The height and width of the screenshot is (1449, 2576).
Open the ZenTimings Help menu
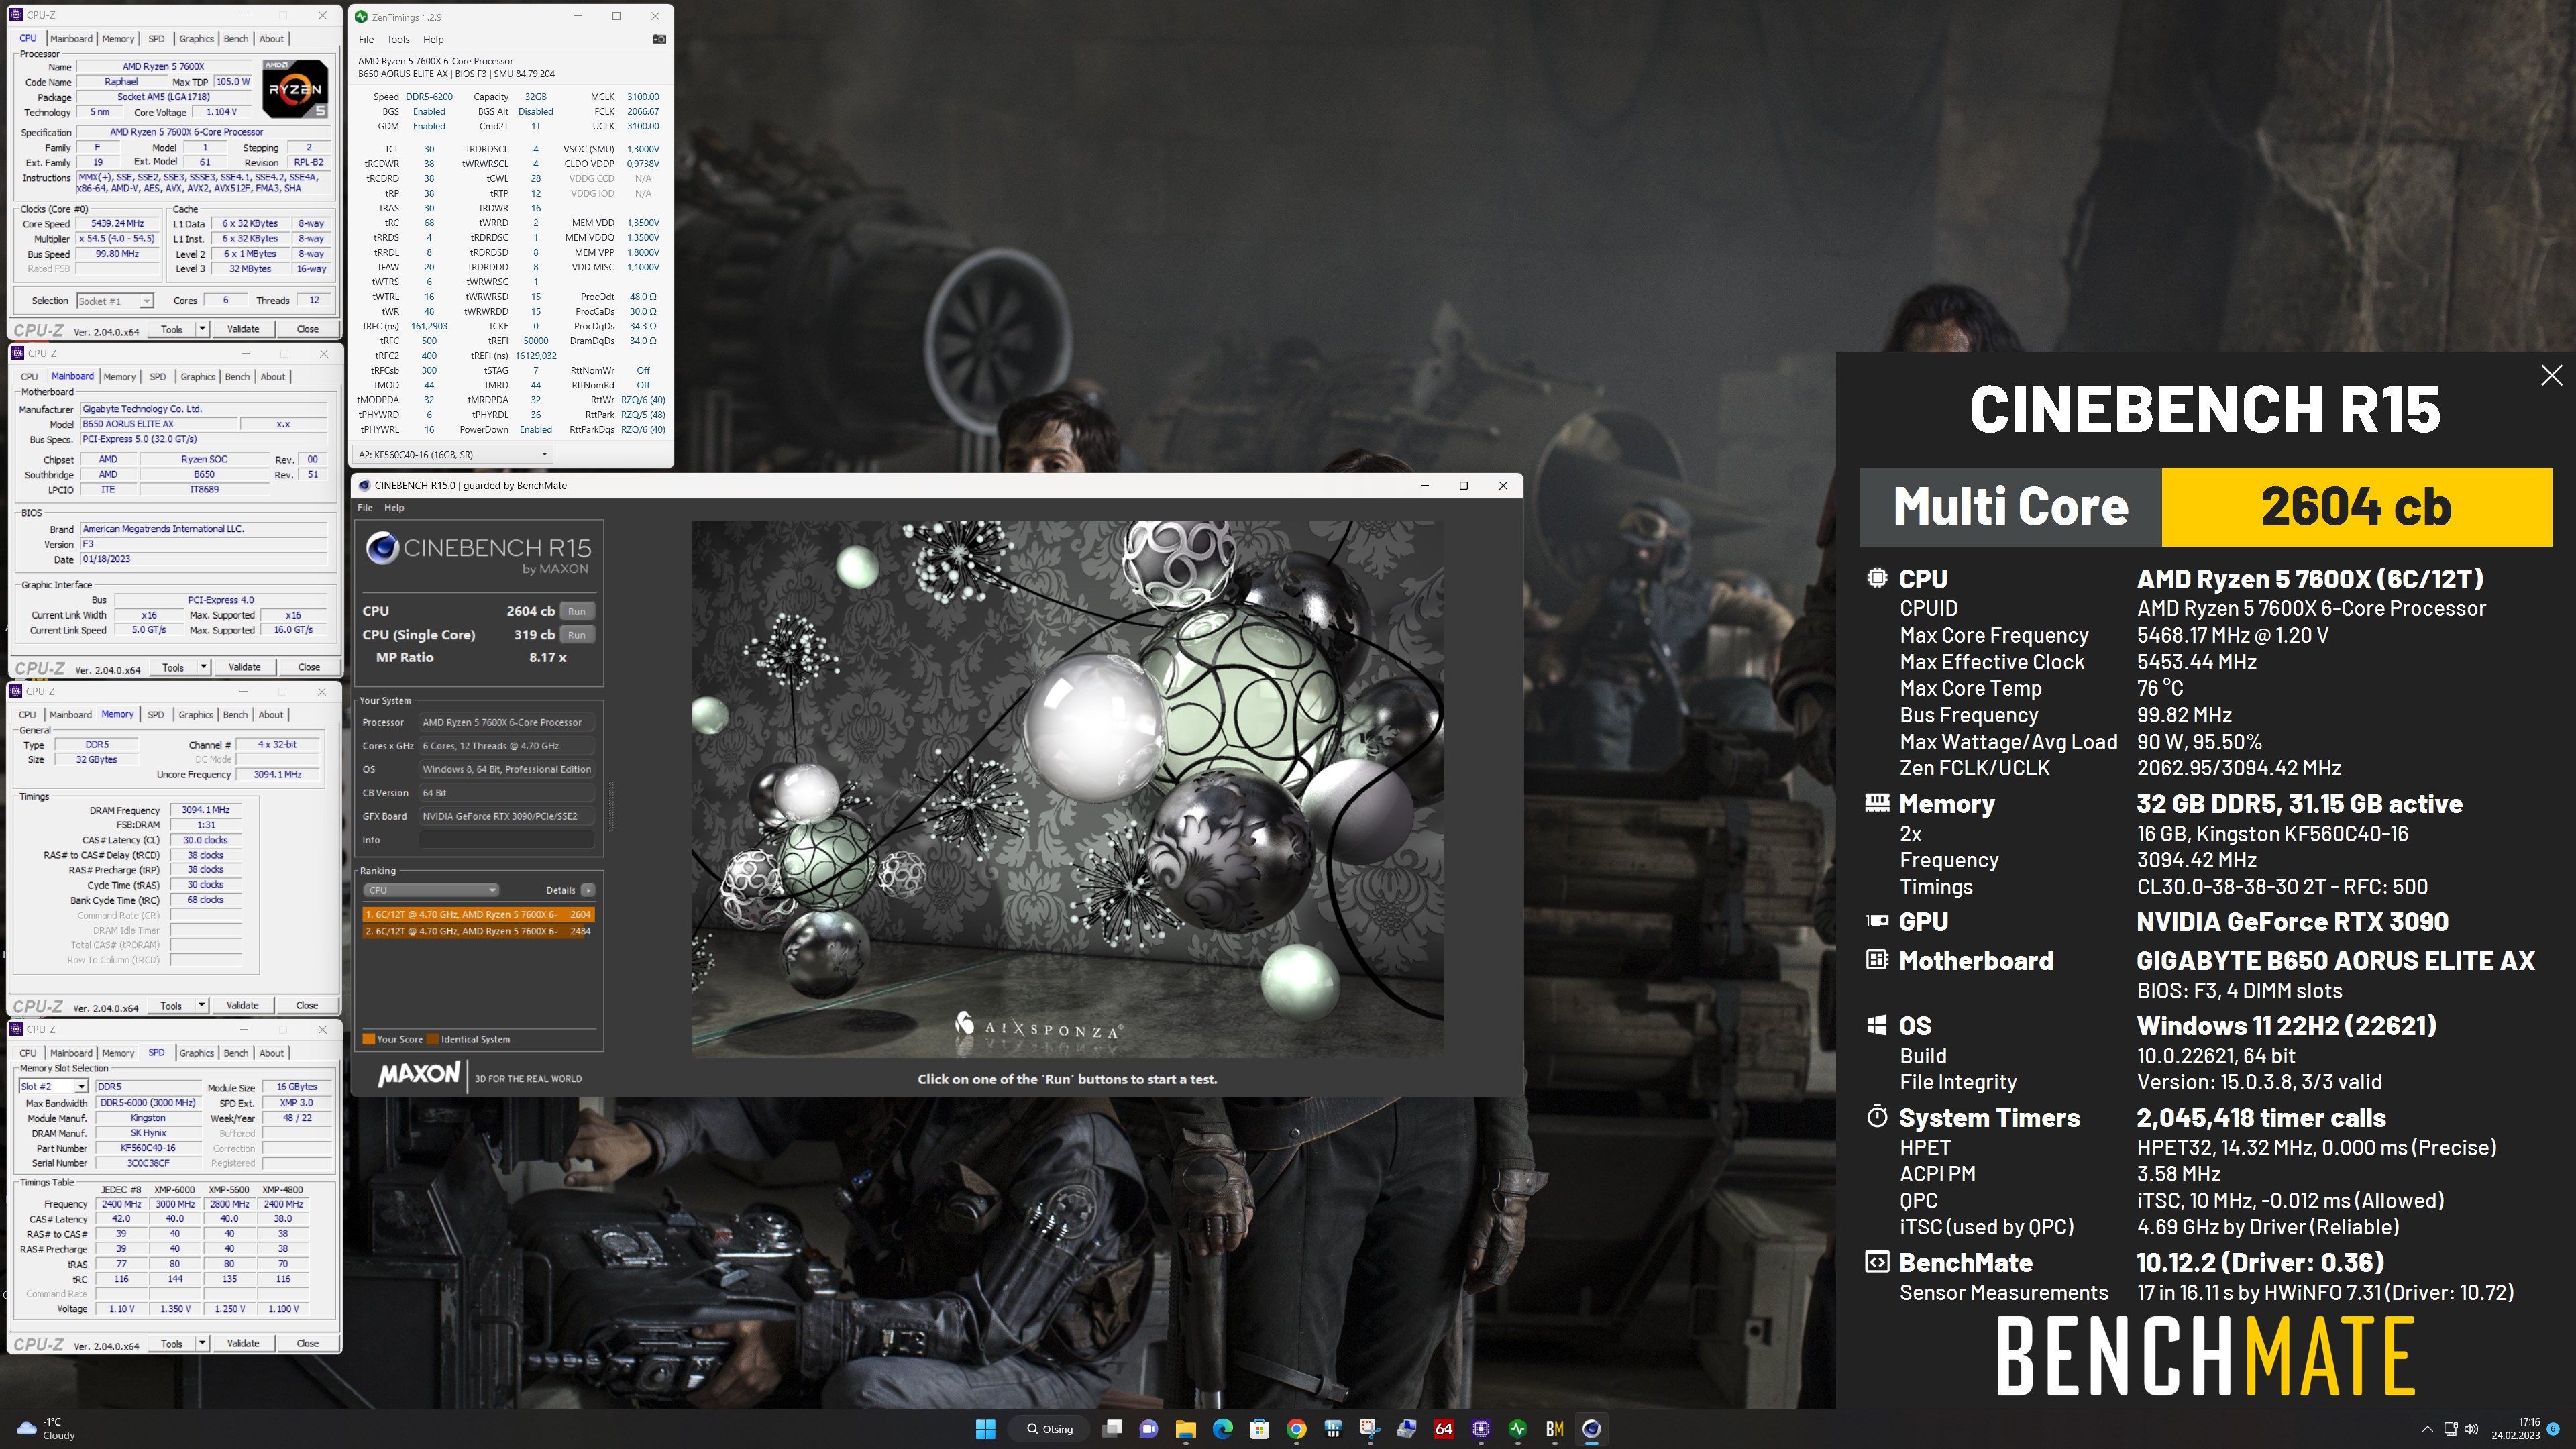(x=433, y=39)
